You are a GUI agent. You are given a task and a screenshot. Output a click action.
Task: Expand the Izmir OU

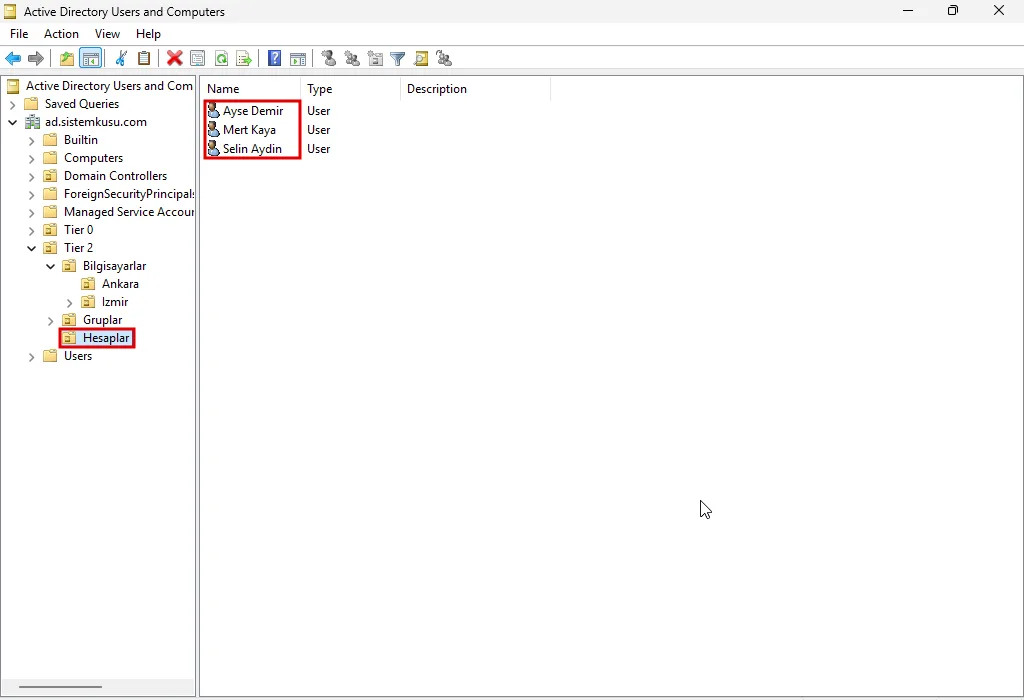(69, 302)
